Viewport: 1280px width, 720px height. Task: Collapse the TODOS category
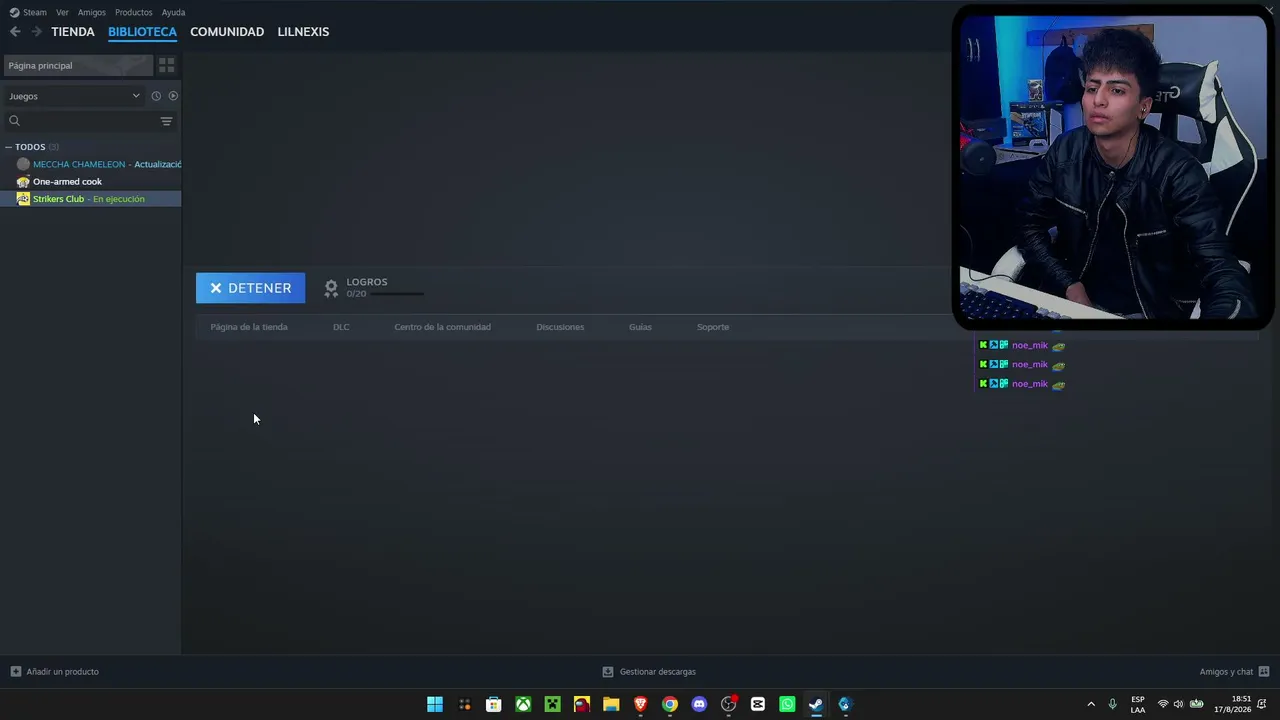coord(8,147)
